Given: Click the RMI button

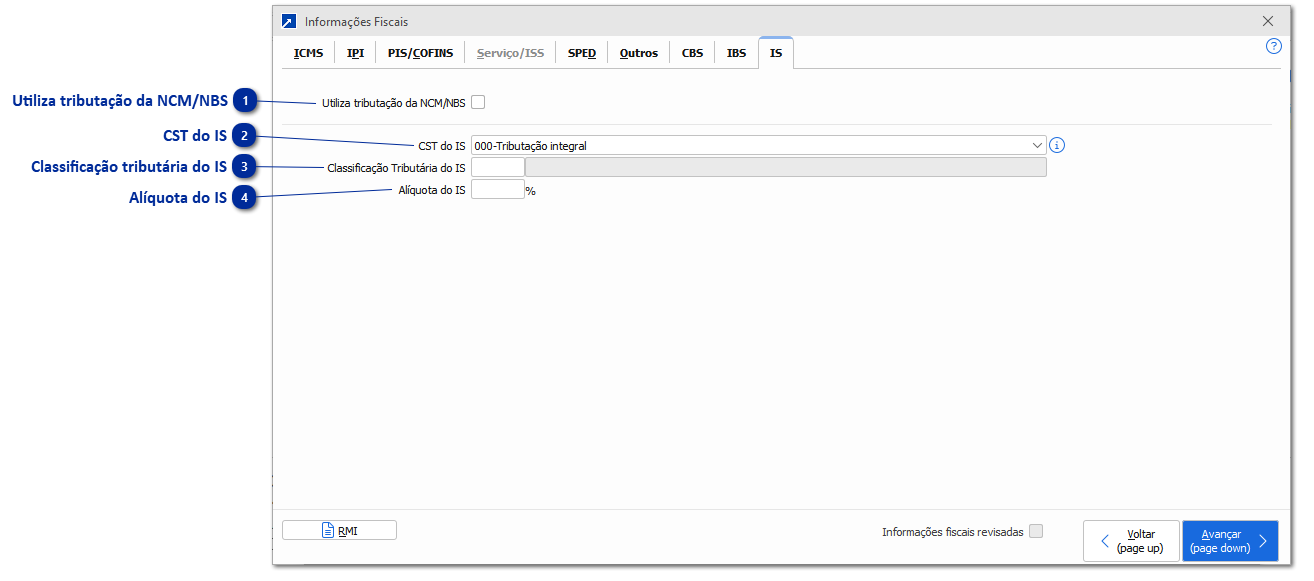Looking at the screenshot, I should [339, 531].
